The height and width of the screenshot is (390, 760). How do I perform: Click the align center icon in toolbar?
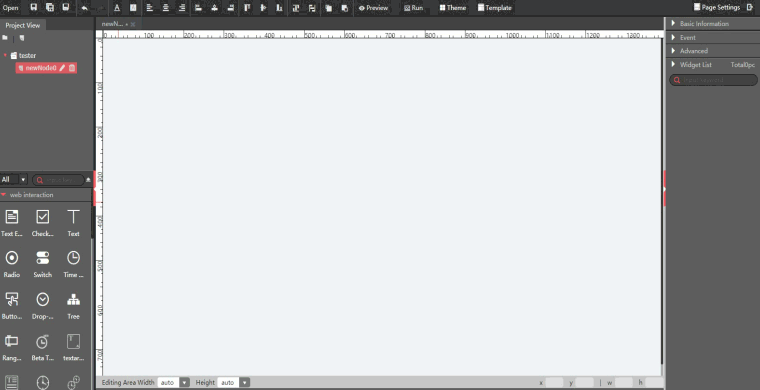[165, 8]
